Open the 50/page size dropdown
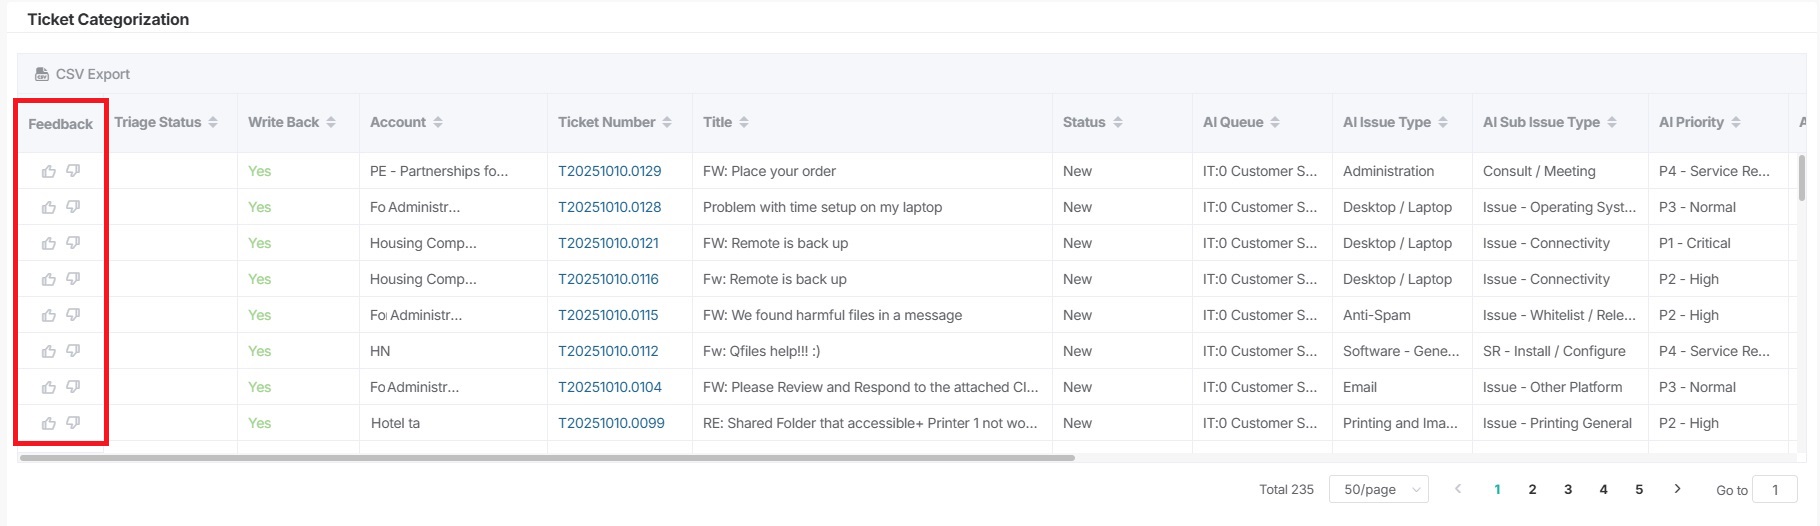Viewport: 1820px width, 526px height. tap(1379, 489)
